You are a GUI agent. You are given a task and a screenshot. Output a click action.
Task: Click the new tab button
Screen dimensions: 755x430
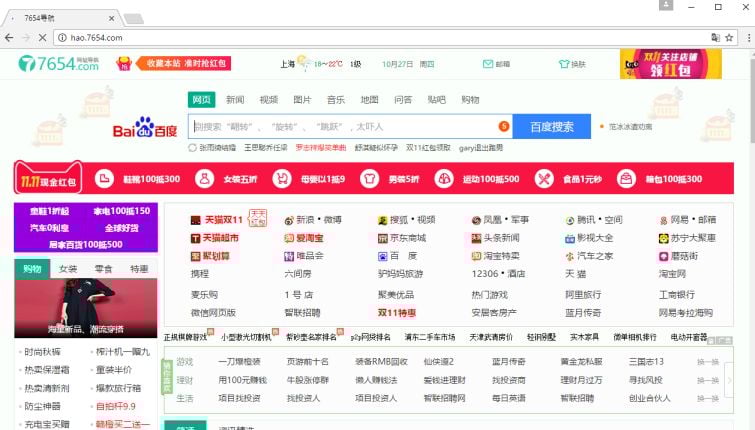(x=134, y=19)
